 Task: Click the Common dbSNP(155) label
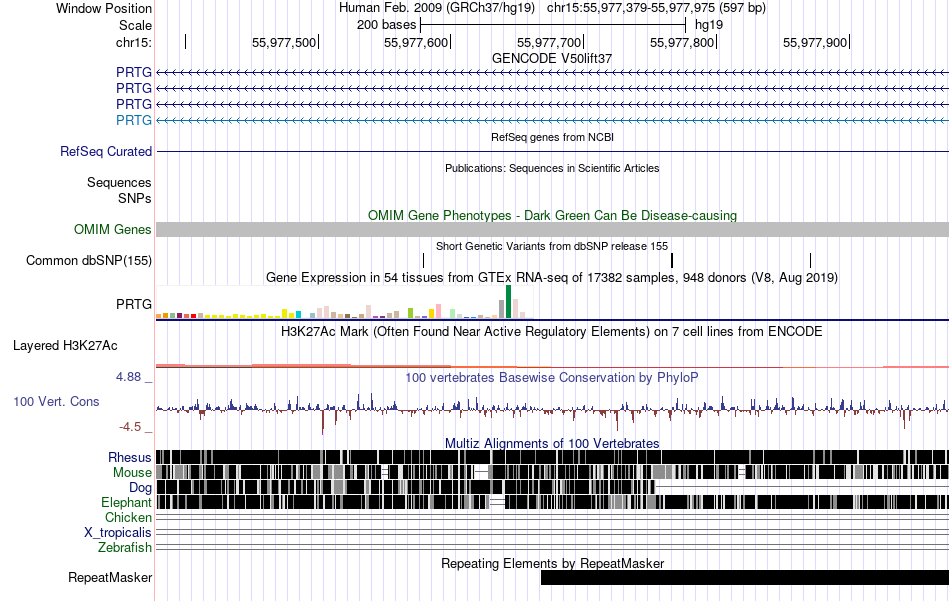(x=88, y=261)
